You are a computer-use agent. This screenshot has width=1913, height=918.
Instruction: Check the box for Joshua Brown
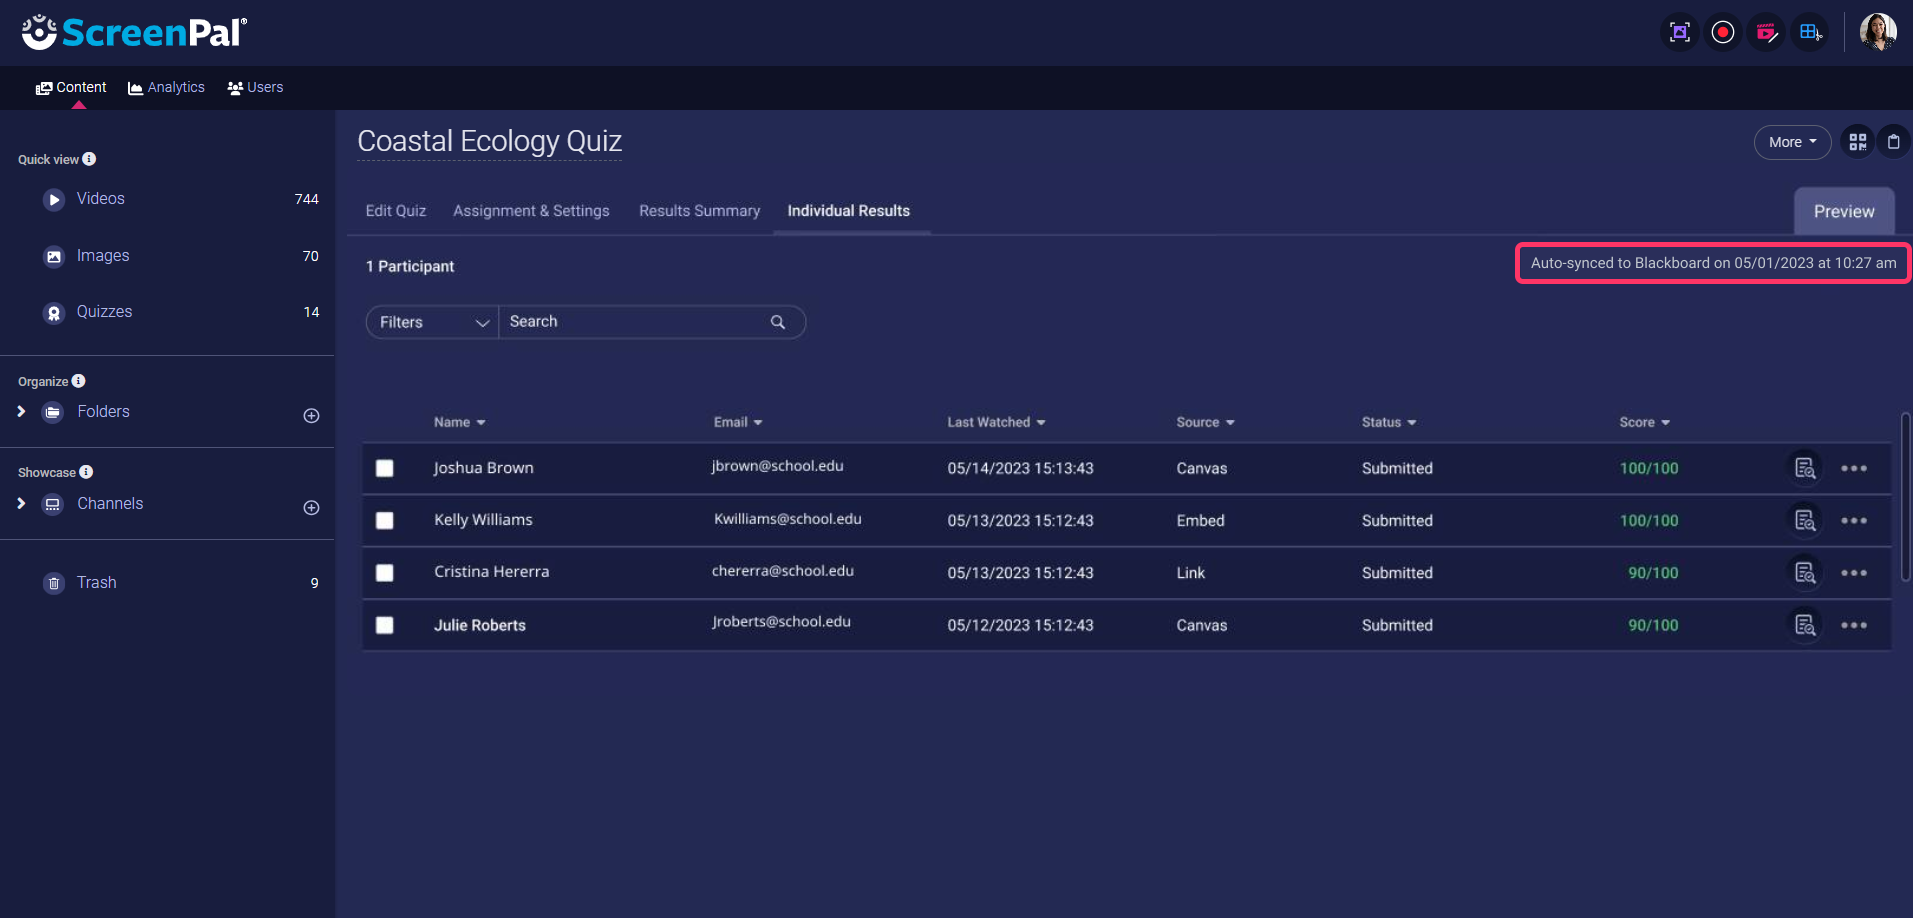pos(385,468)
